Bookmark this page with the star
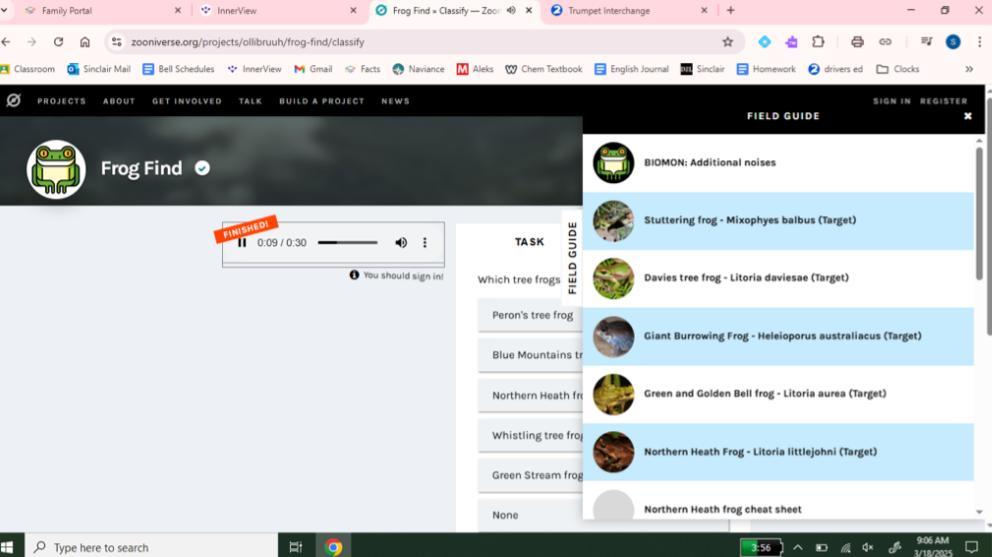This screenshot has height=557, width=992. (x=728, y=42)
